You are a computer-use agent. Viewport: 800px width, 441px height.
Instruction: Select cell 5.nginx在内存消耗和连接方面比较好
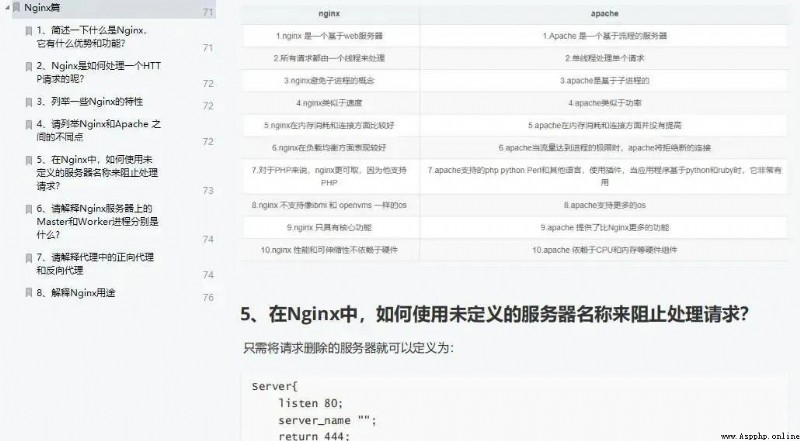329,125
